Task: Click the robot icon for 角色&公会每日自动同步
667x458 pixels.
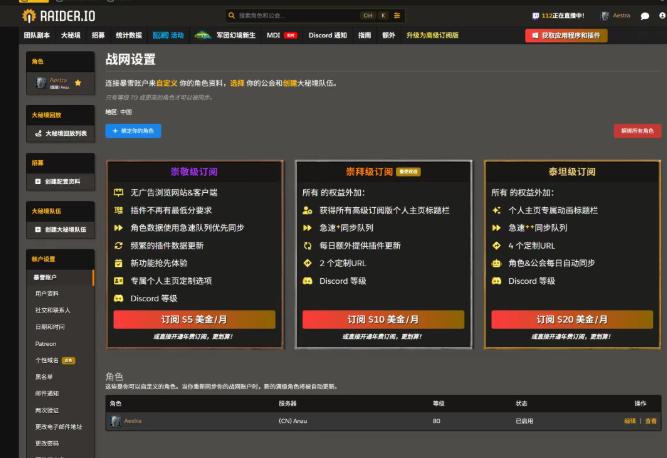Action: pyautogui.click(x=496, y=264)
